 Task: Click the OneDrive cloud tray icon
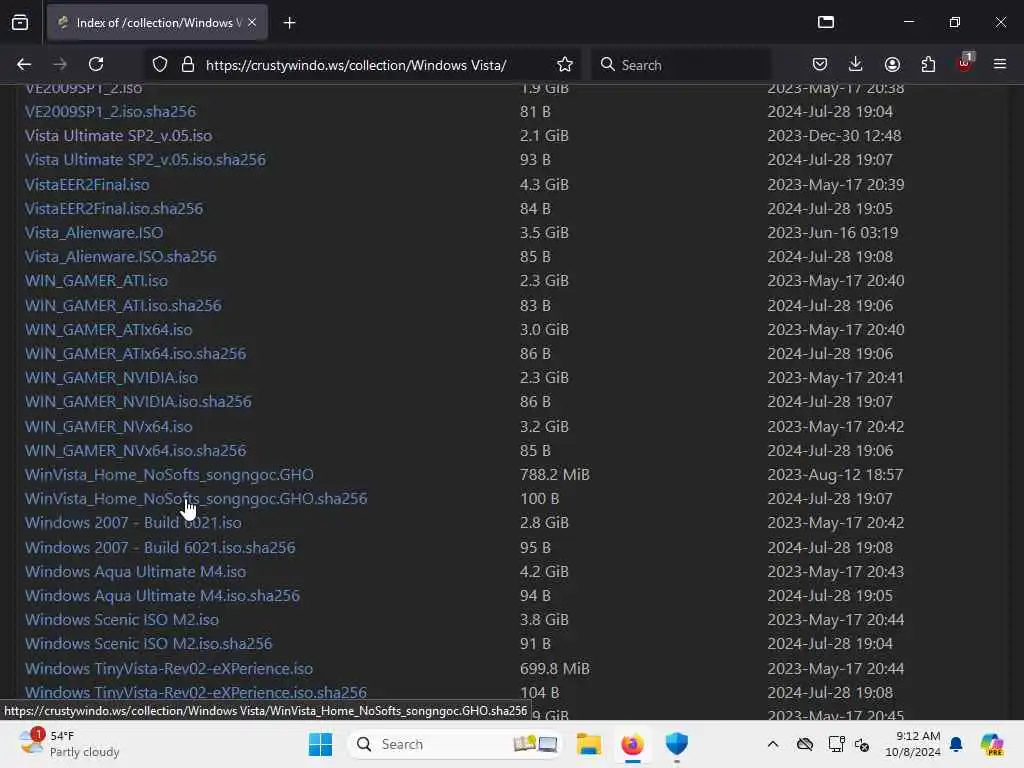tap(805, 744)
